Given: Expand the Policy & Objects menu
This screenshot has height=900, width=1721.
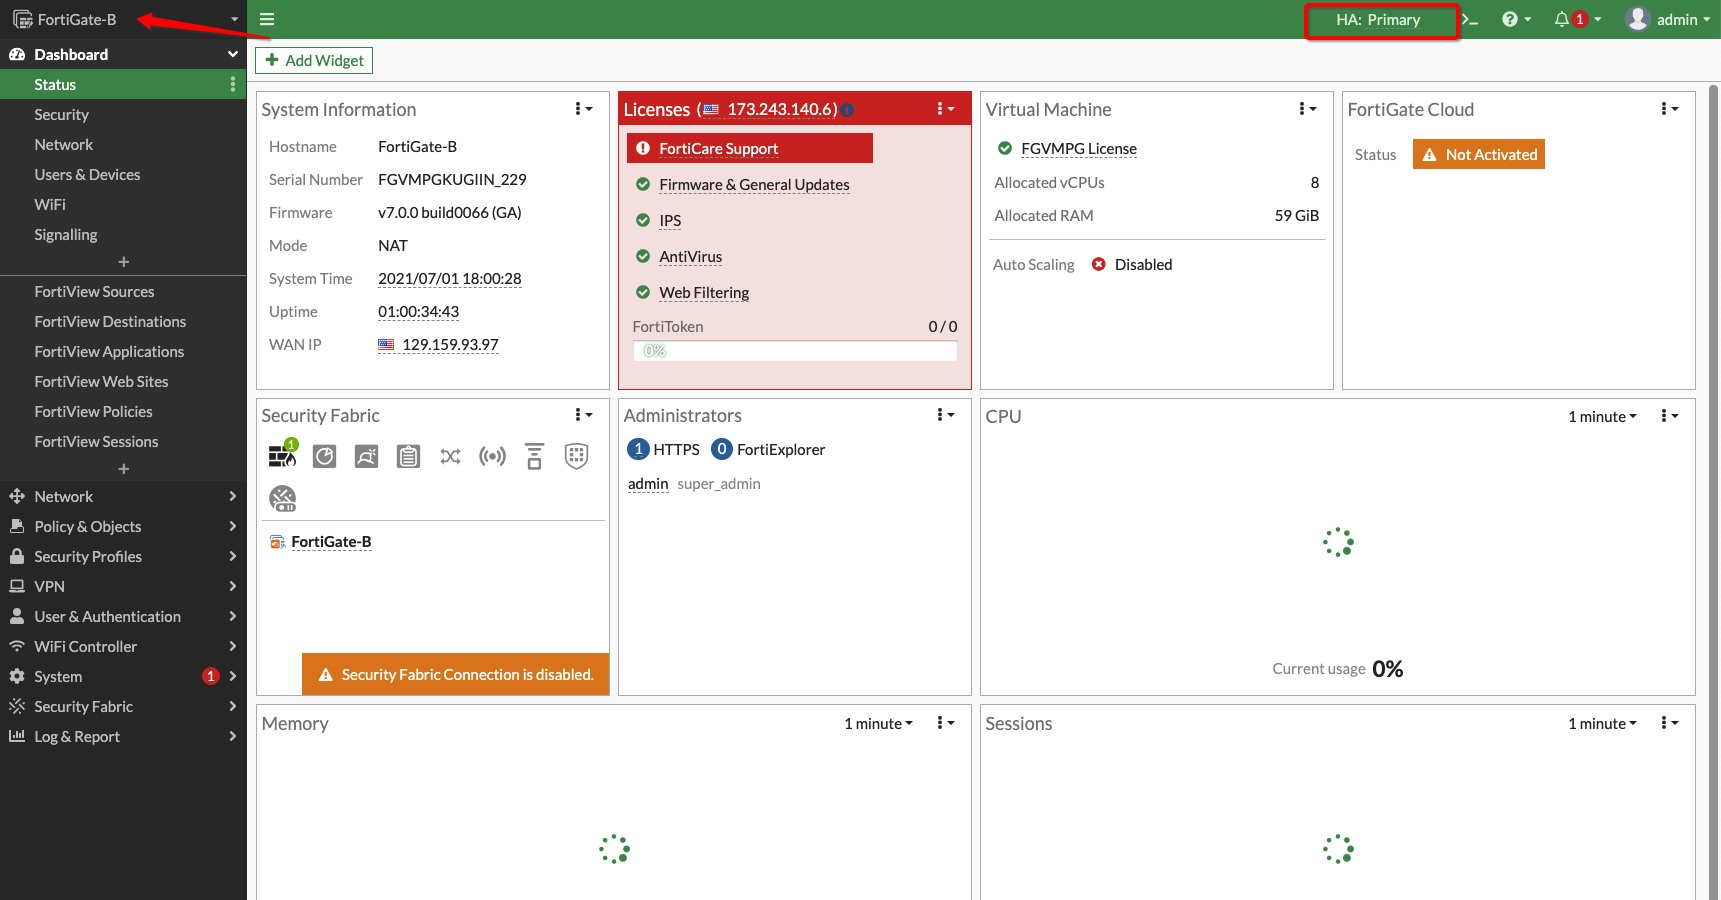Looking at the screenshot, I should pyautogui.click(x=123, y=527).
